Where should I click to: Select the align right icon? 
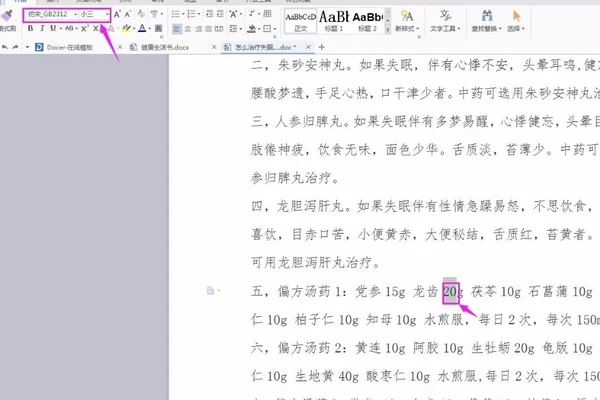[198, 29]
